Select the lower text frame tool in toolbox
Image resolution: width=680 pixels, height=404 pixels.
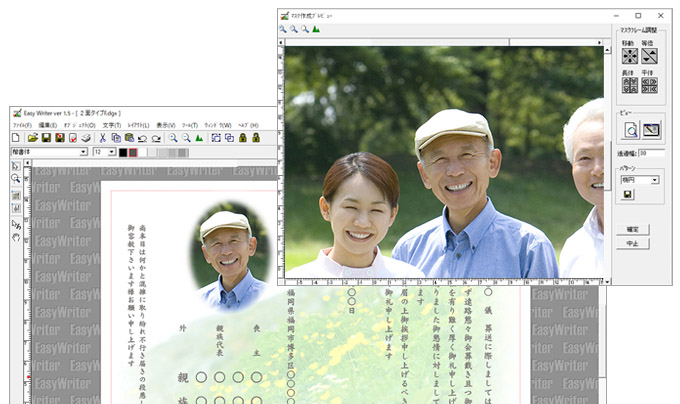point(16,208)
